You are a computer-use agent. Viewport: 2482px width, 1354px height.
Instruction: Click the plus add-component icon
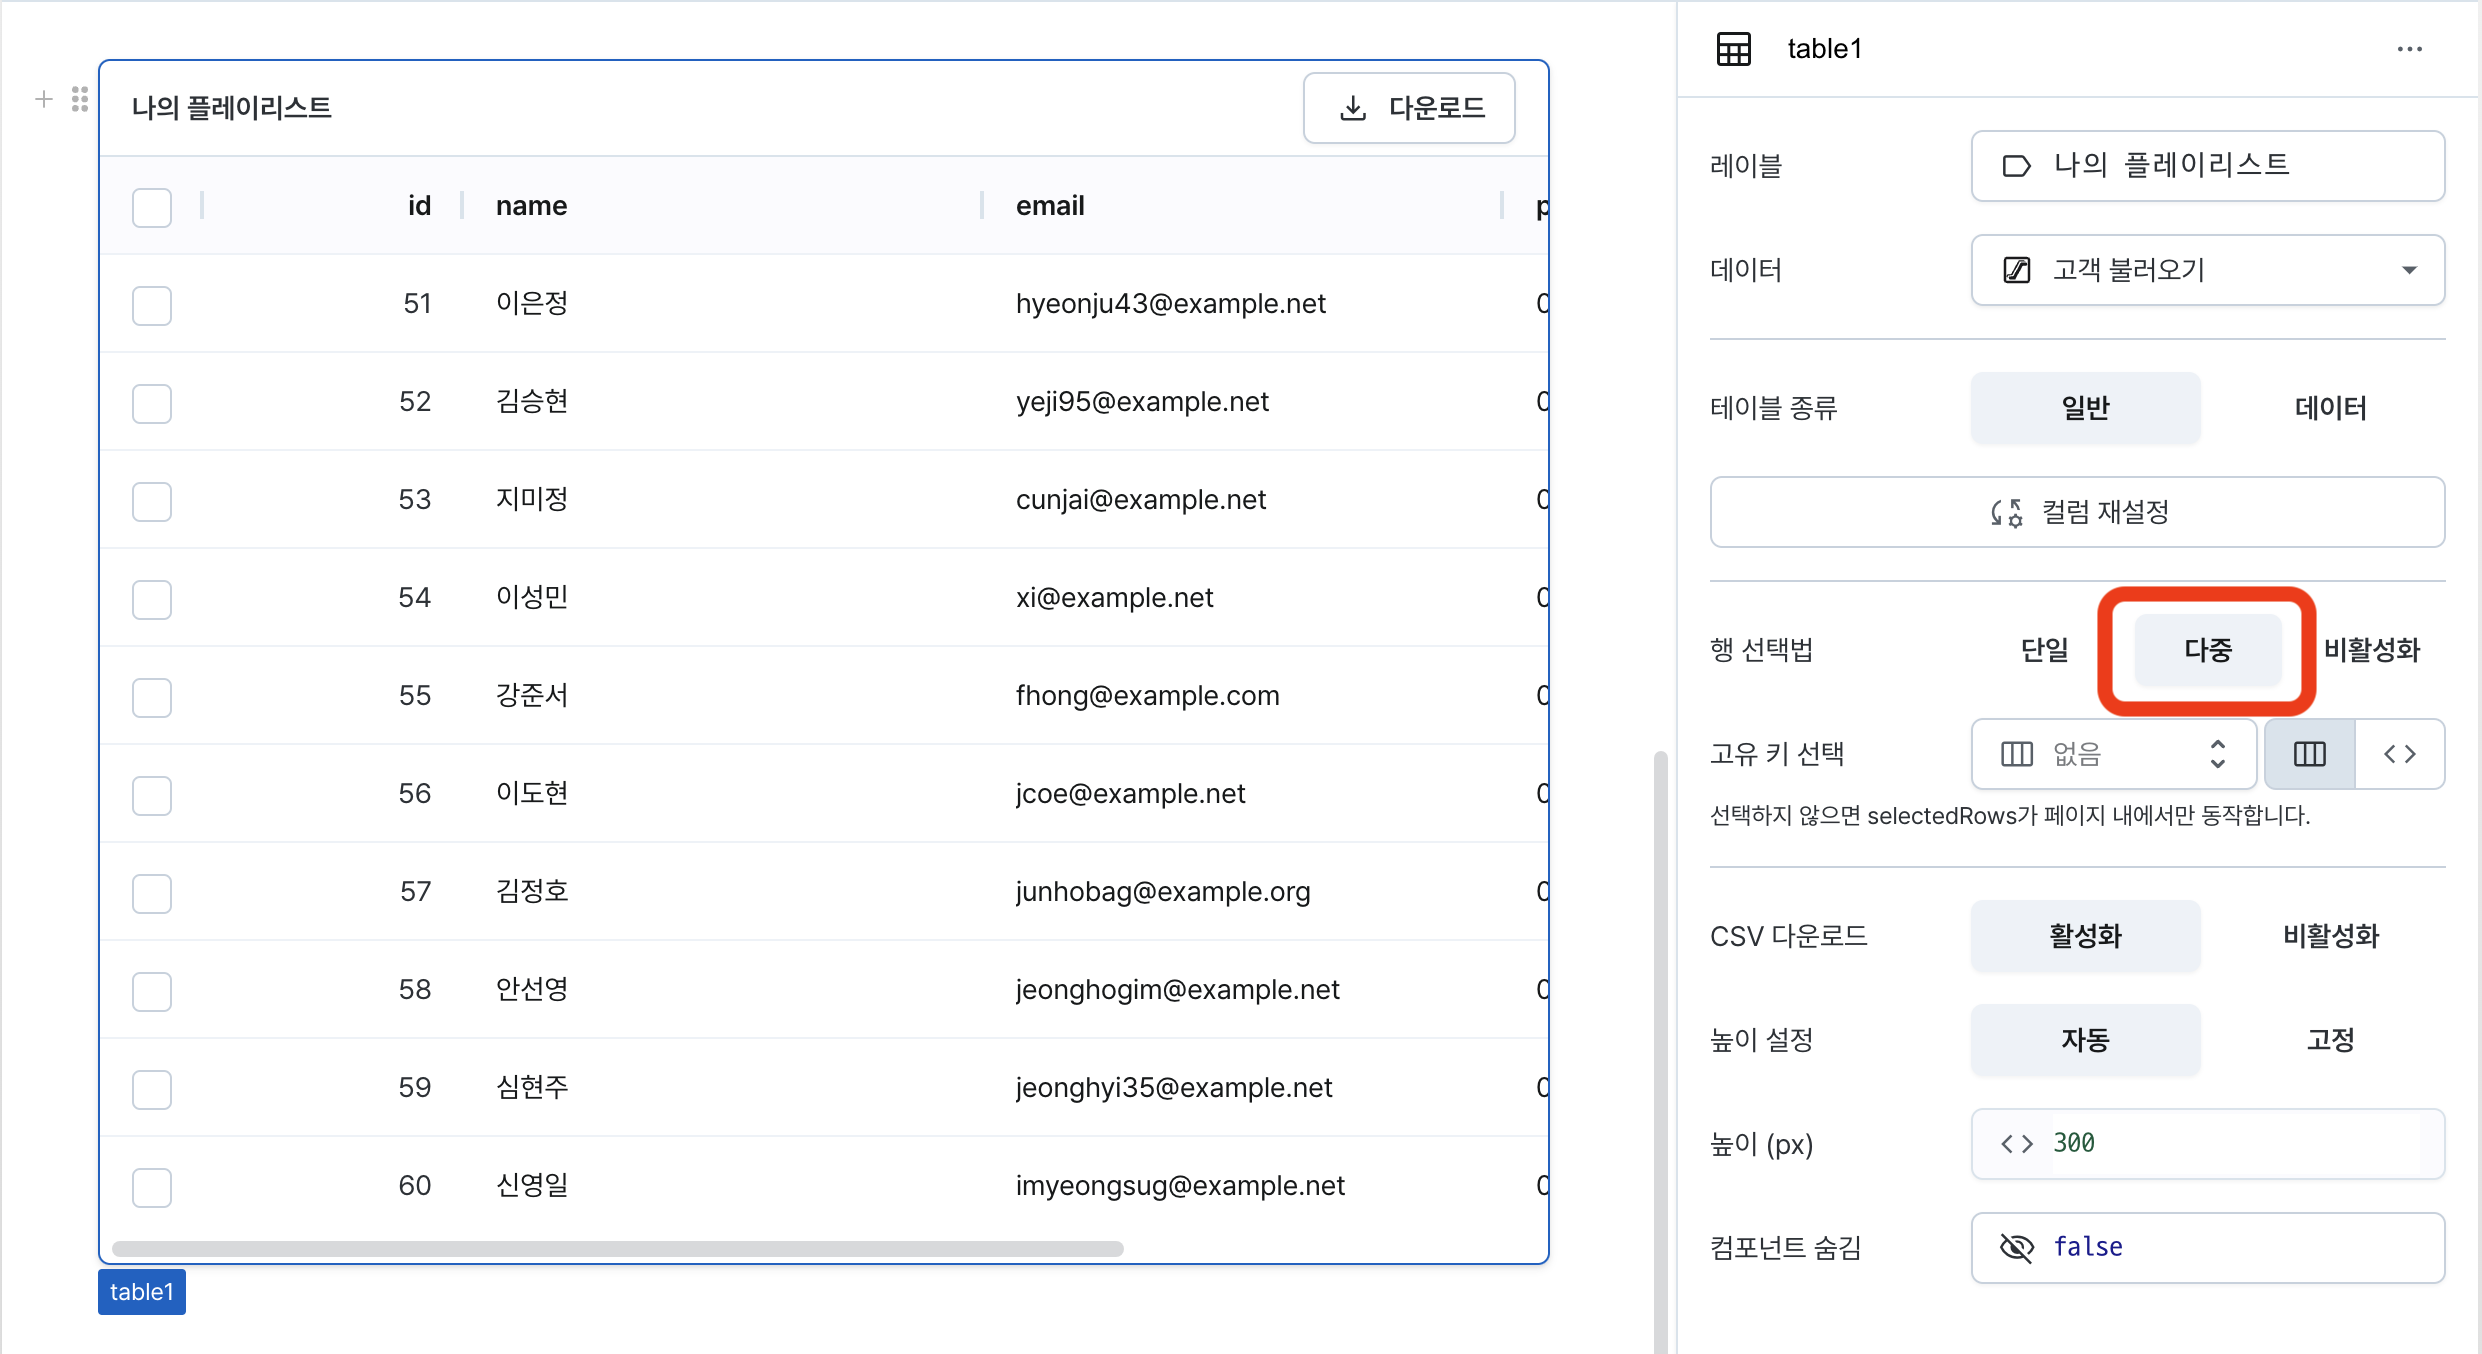pos(44,99)
